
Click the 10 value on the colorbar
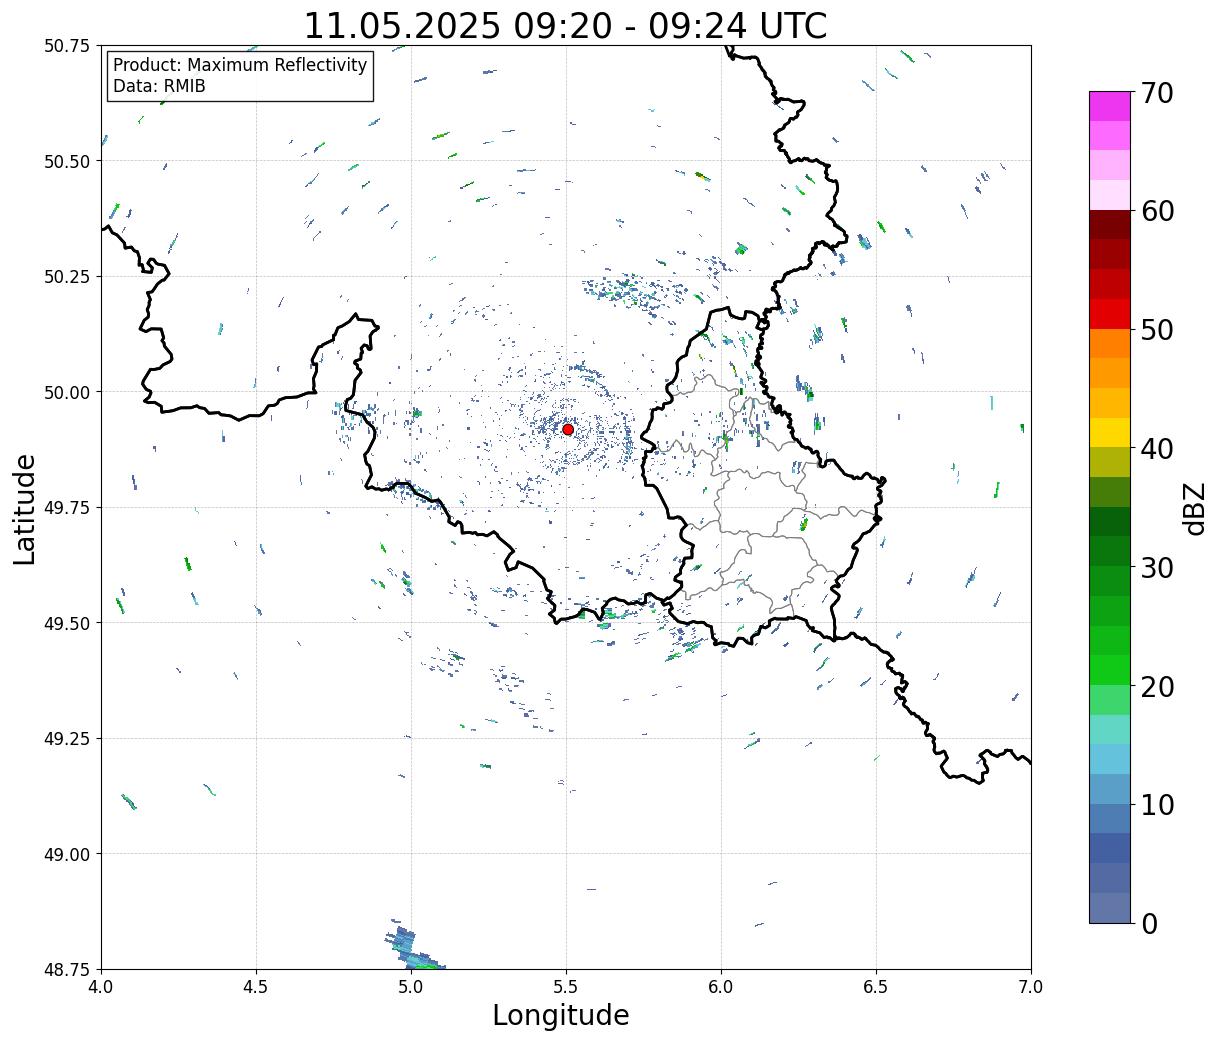1156,804
